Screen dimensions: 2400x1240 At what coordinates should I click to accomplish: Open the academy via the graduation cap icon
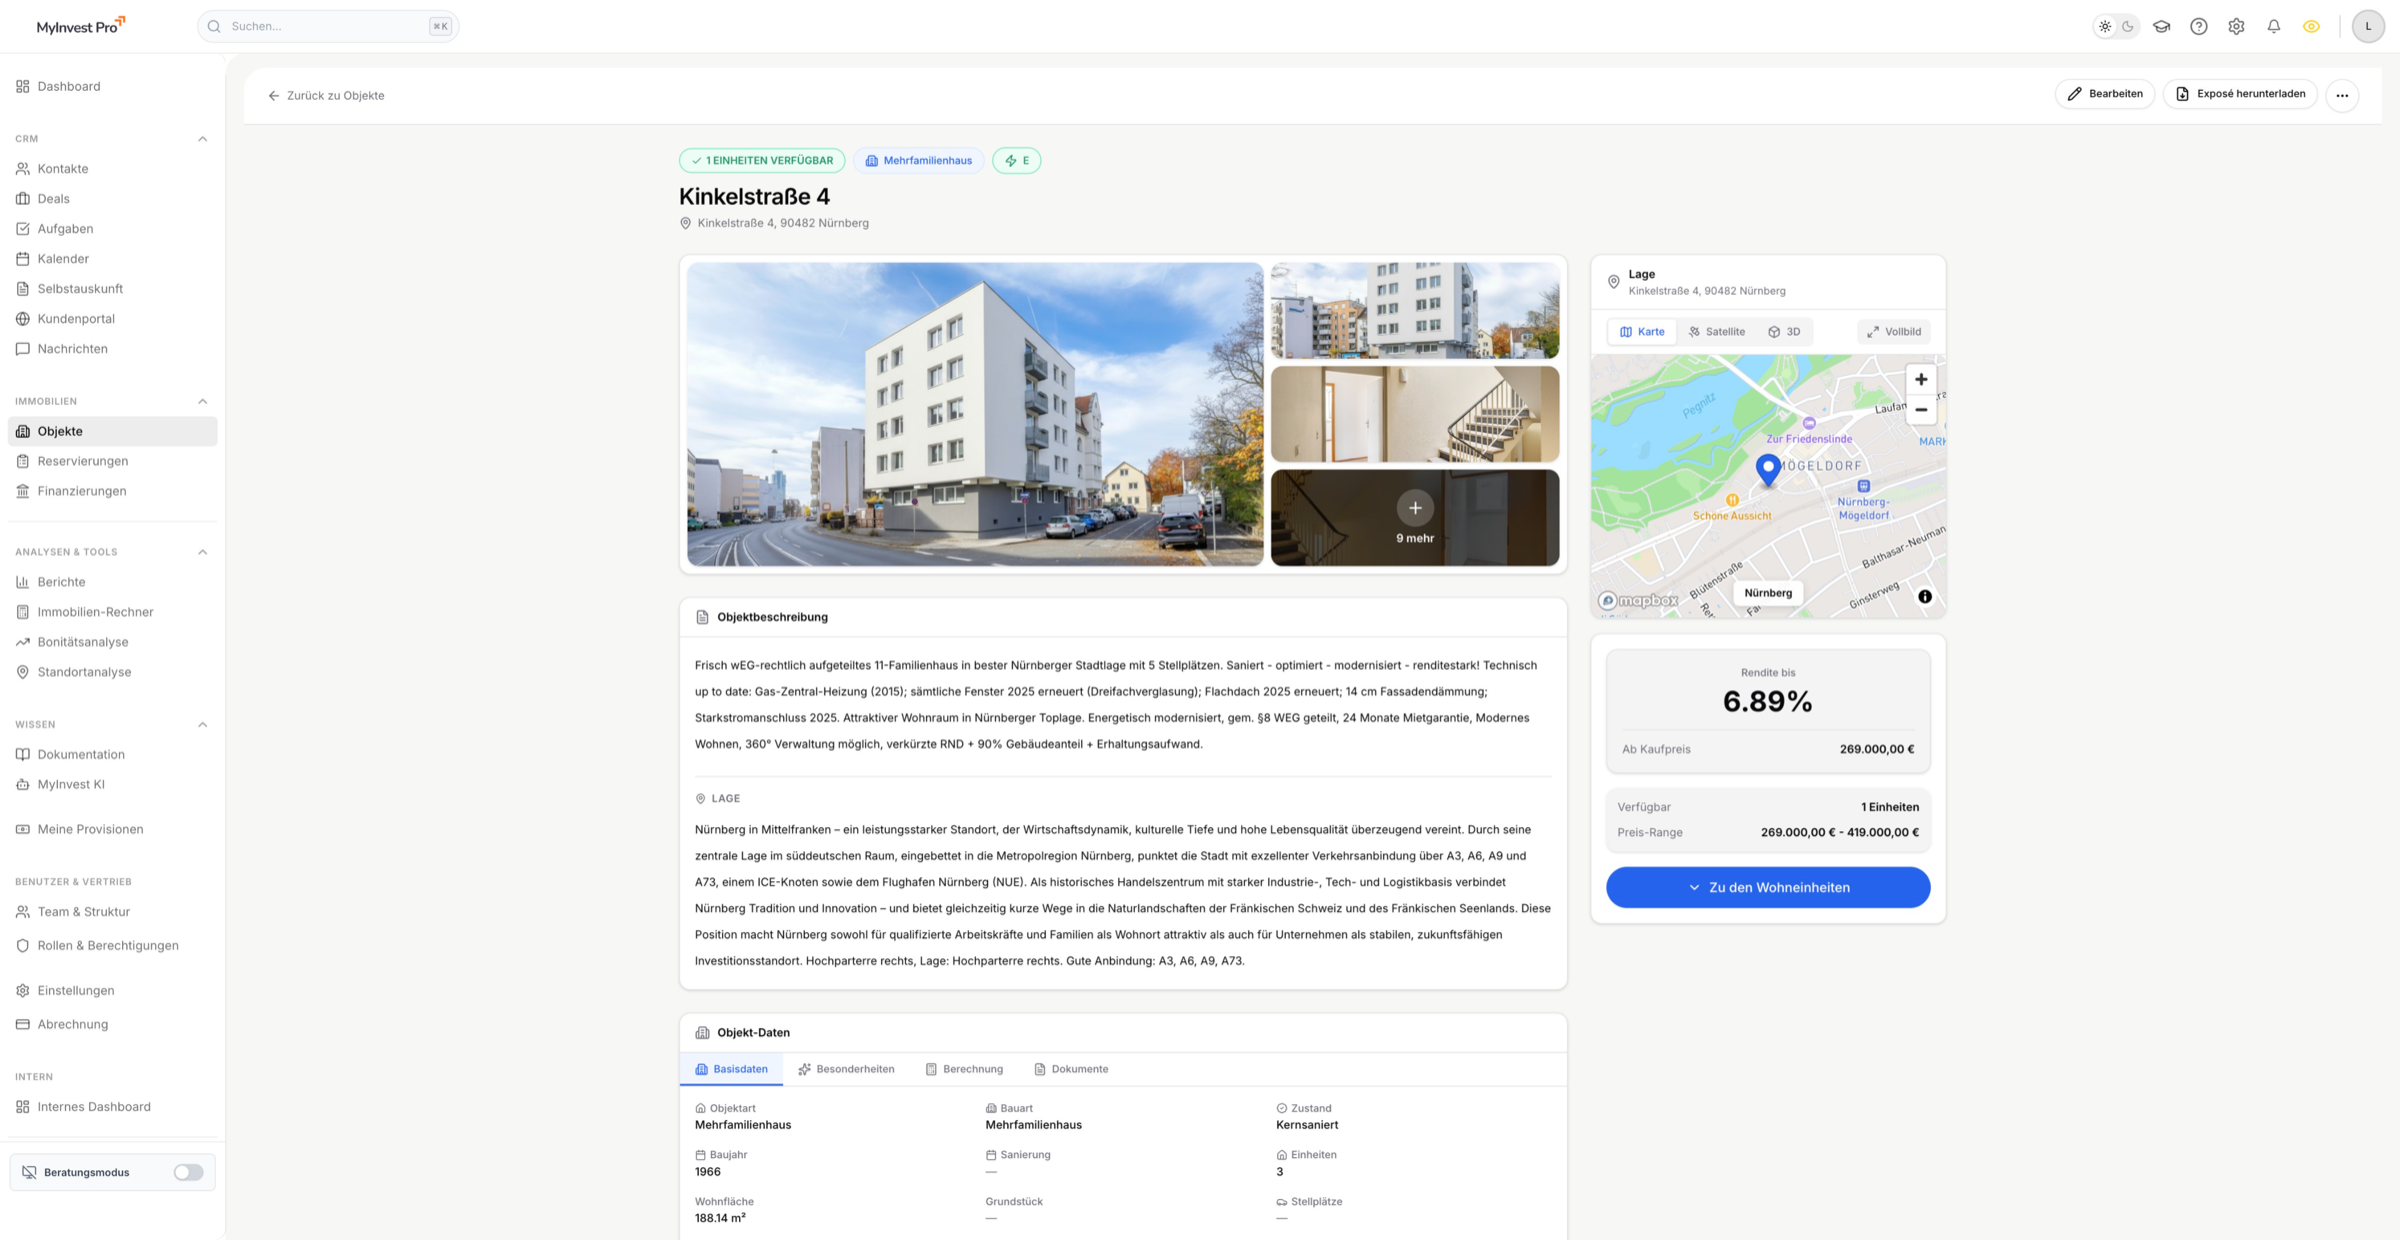tap(2161, 26)
